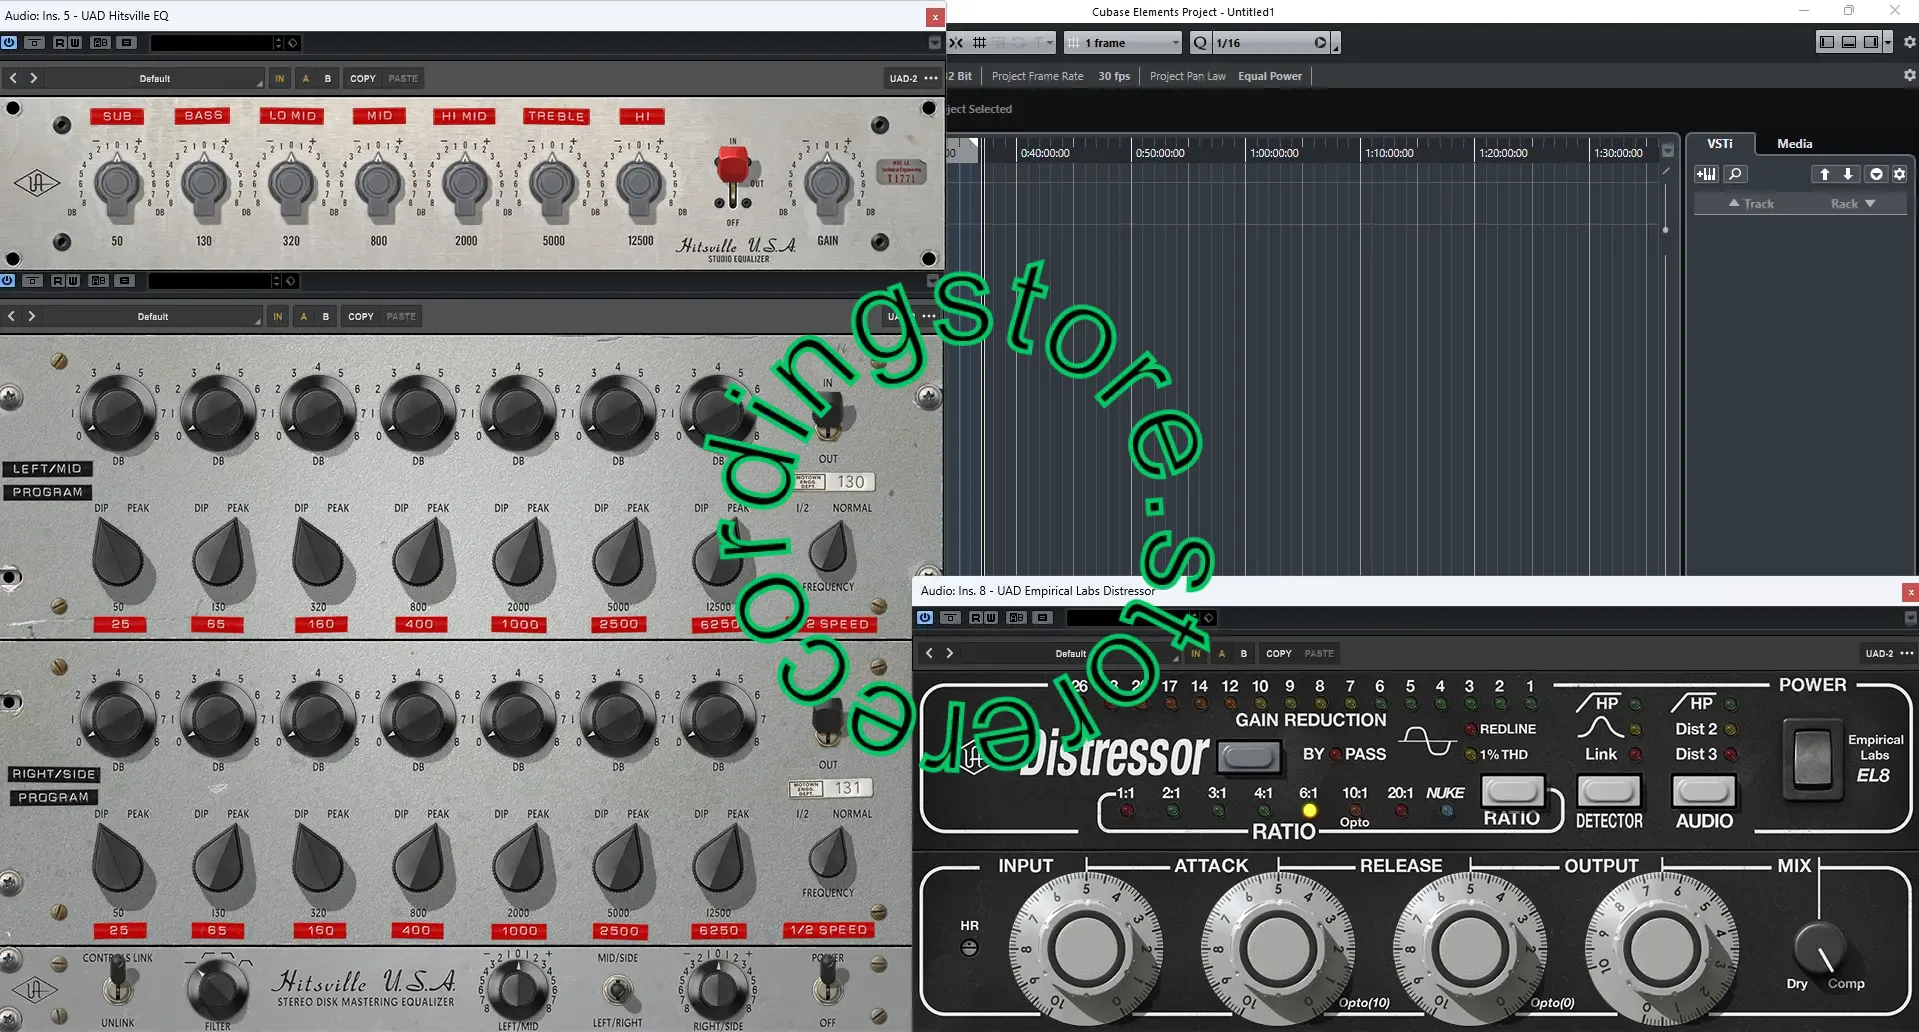Image resolution: width=1919 pixels, height=1032 pixels.
Task: Collapse the Track section in VSTi panel
Action: (x=1751, y=203)
